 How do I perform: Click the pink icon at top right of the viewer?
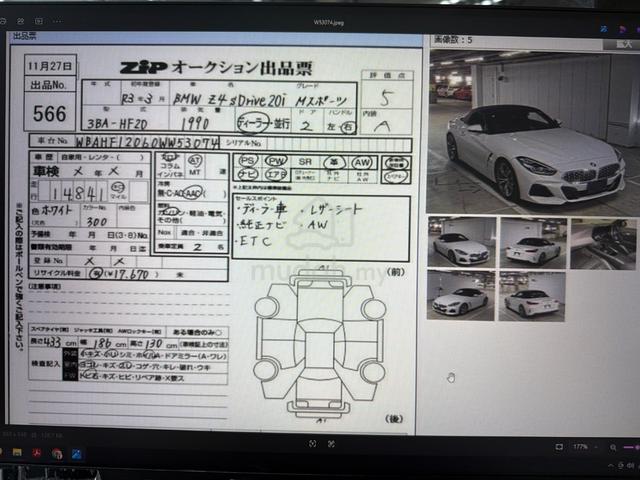(x=622, y=29)
